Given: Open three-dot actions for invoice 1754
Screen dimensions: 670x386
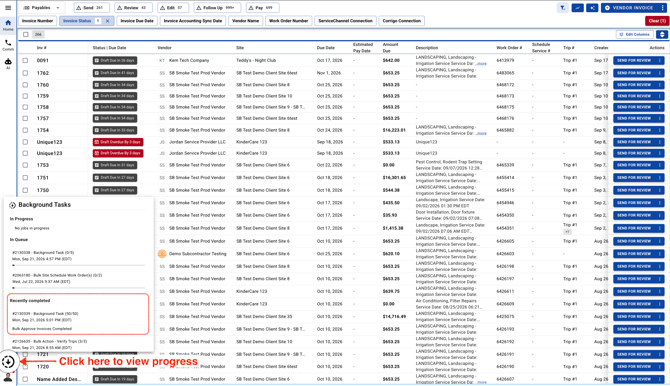Looking at the screenshot, I should [660, 130].
